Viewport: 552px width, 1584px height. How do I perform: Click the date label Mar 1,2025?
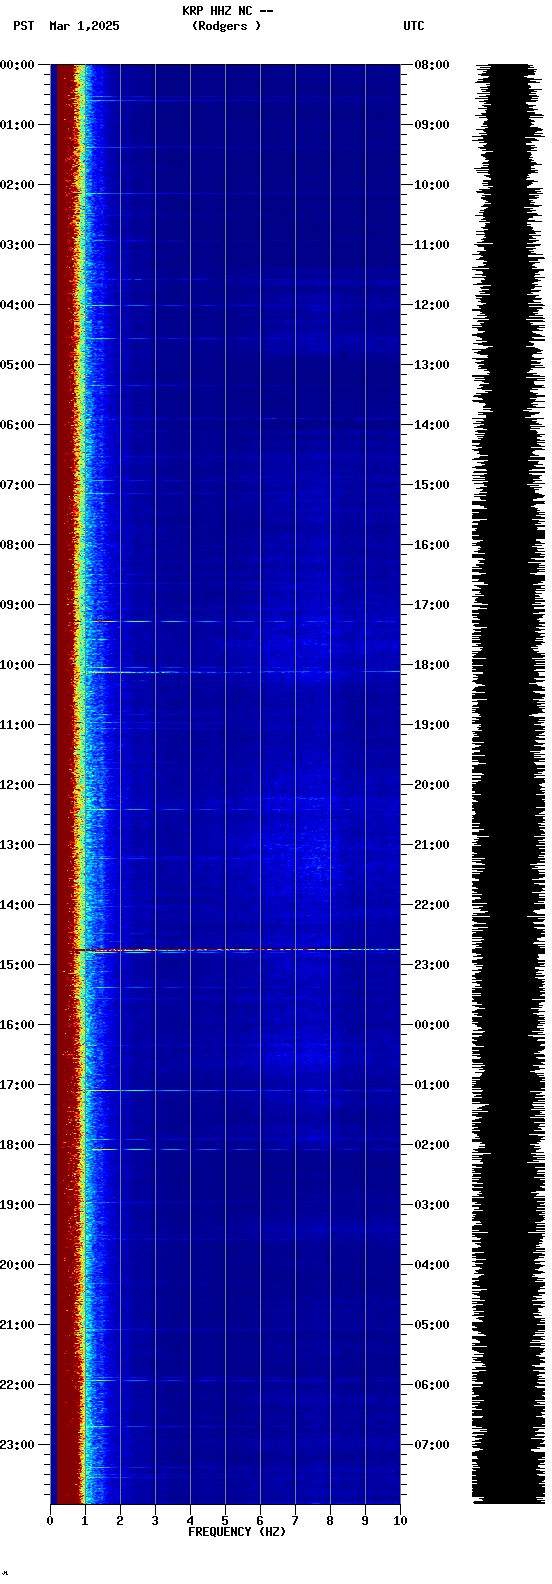point(84,26)
